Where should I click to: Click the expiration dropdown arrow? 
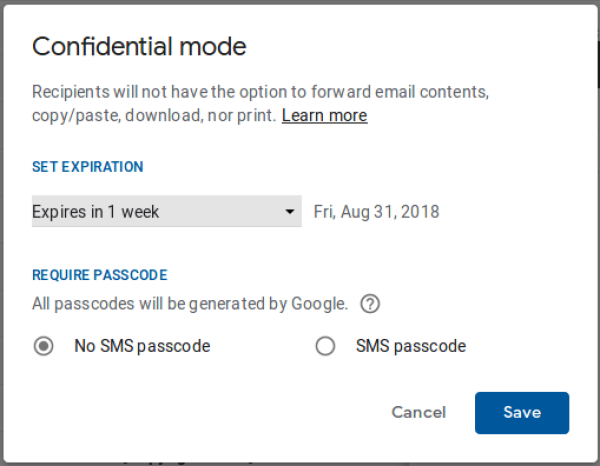coord(290,212)
